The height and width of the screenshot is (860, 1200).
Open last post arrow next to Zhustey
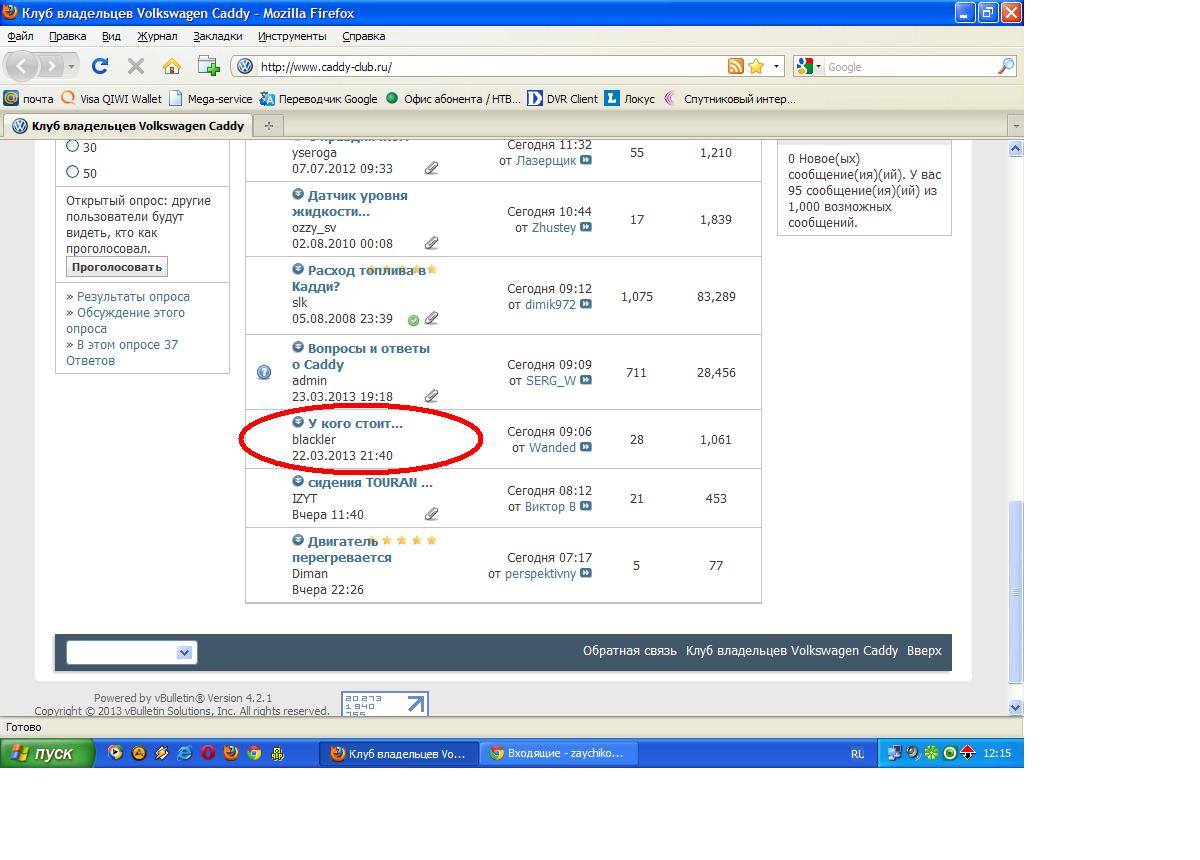tap(586, 227)
